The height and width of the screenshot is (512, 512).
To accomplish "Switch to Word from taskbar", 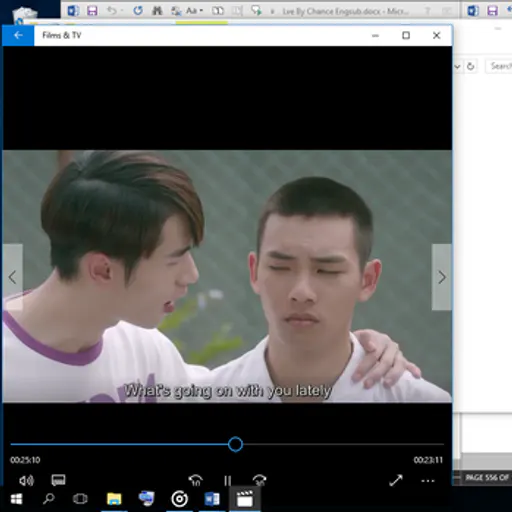I will click(212, 499).
